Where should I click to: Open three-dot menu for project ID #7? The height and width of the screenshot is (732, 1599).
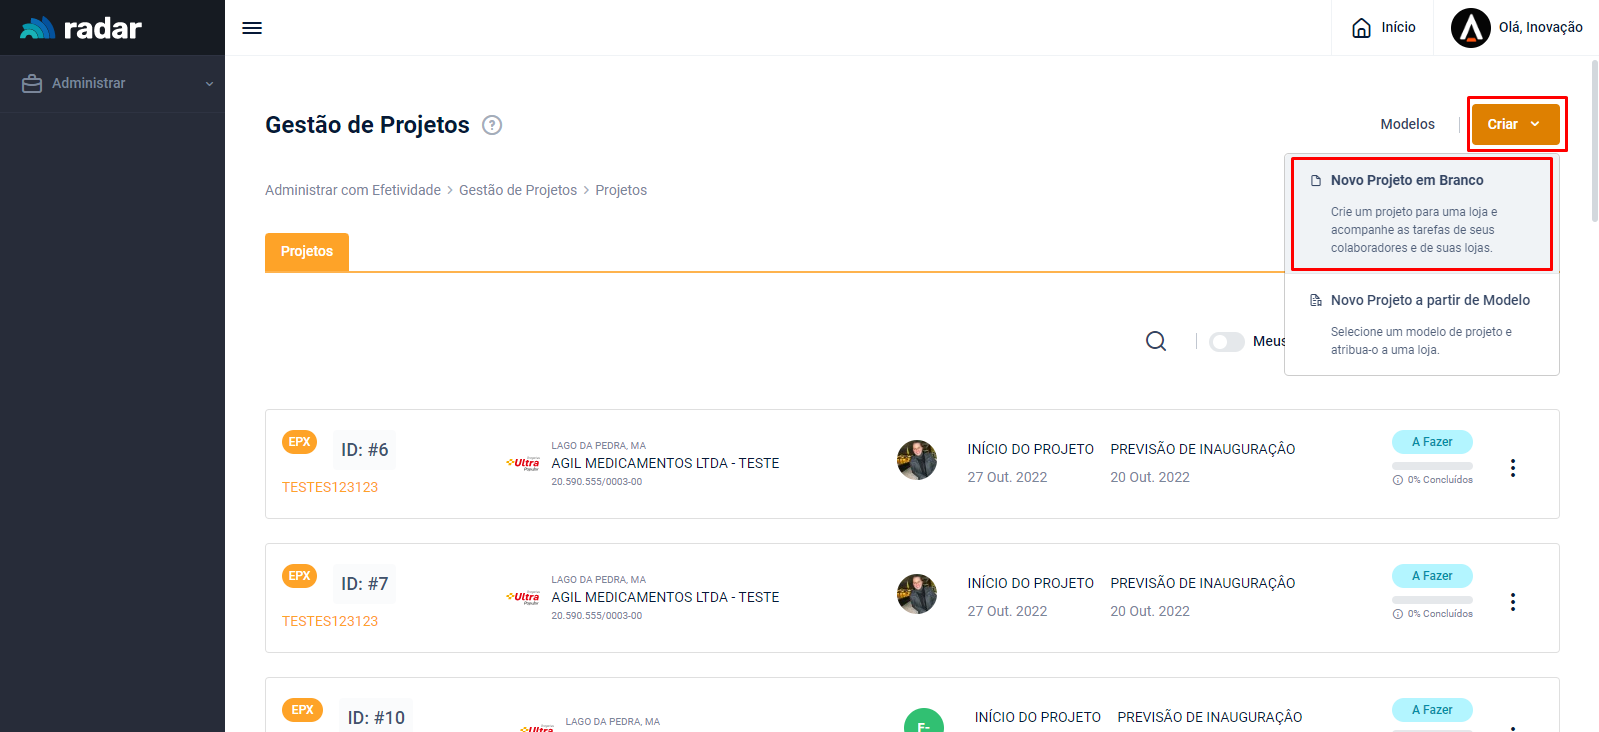point(1512,602)
